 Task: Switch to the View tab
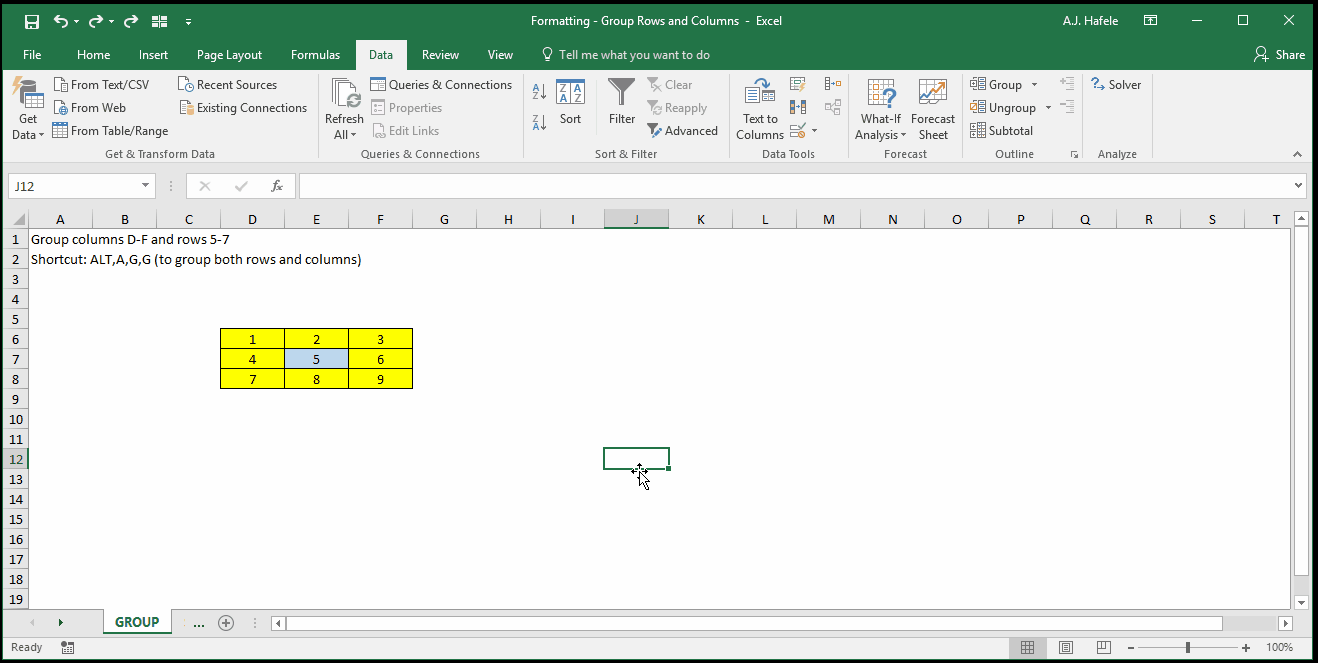[x=500, y=55]
